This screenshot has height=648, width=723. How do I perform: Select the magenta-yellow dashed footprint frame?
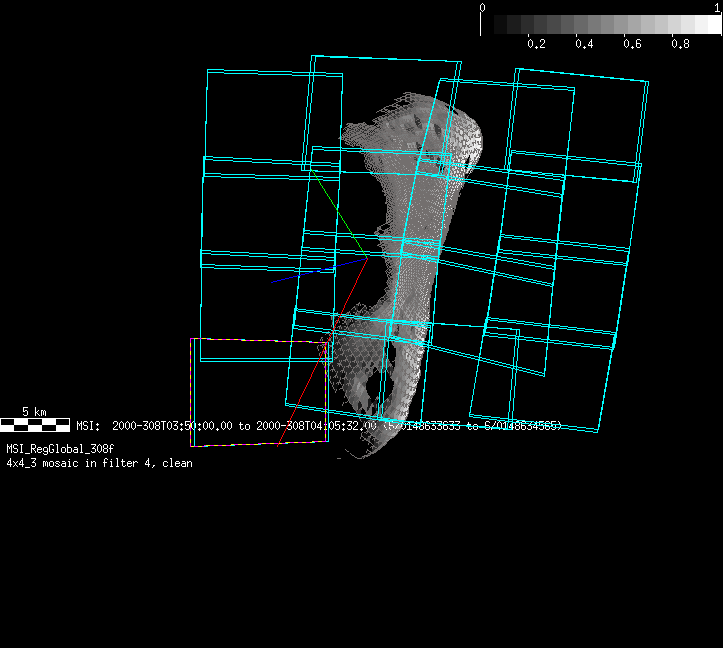click(192, 392)
